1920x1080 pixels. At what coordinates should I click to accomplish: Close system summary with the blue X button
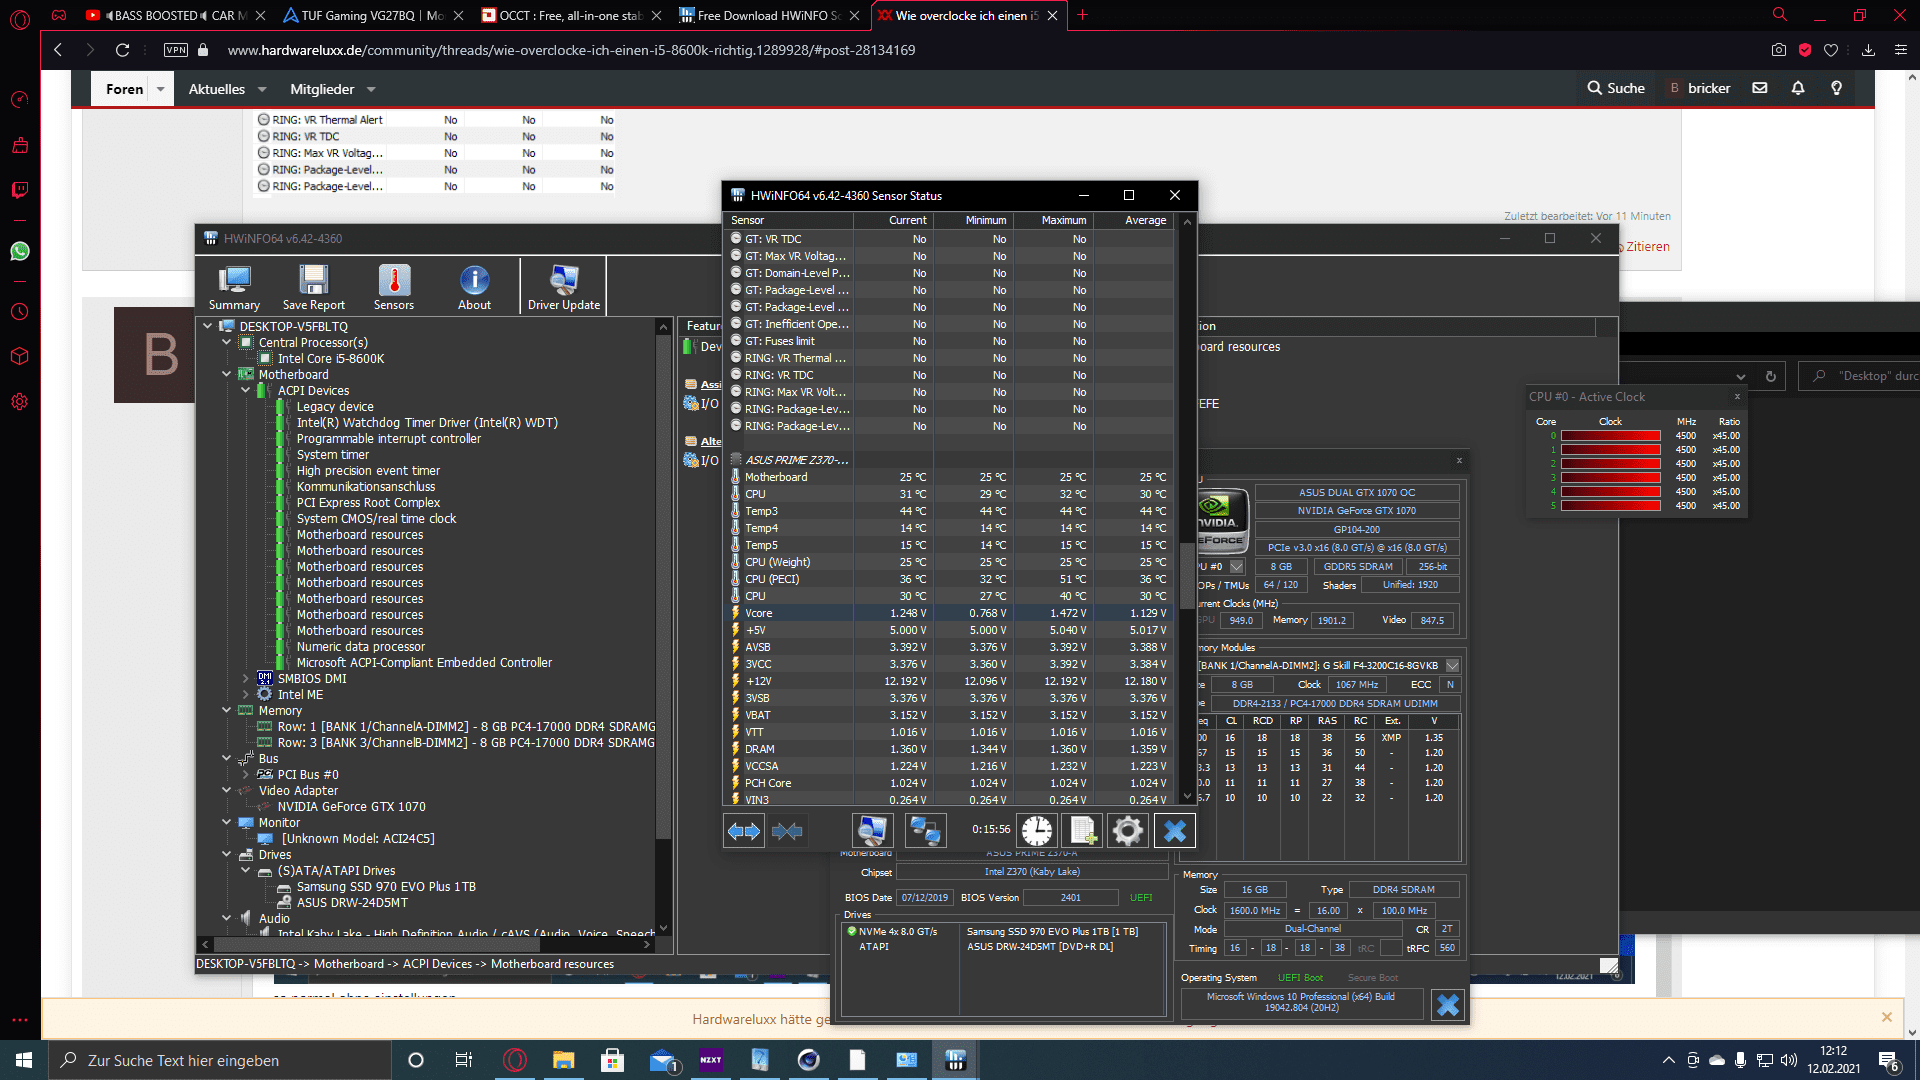(1448, 1004)
